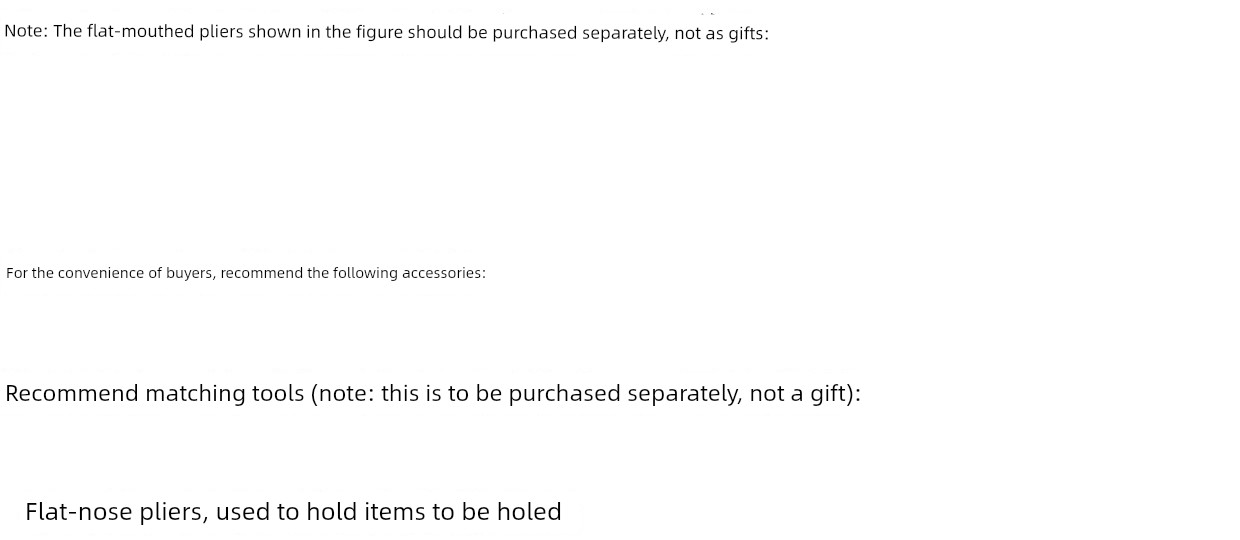Click the word "Note:" at the top
The image size is (1240, 540).
pos(26,32)
